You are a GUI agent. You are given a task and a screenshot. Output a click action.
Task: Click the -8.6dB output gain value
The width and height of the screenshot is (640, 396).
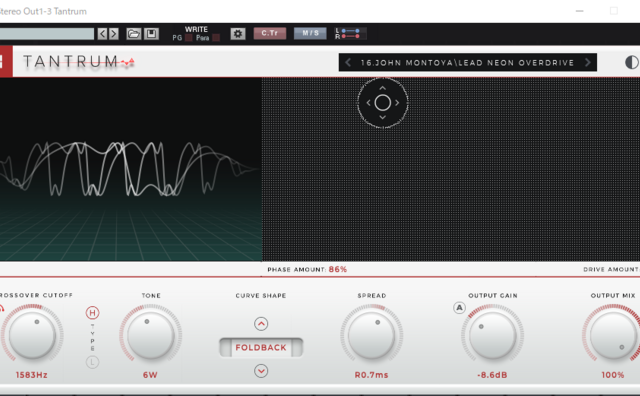tap(492, 375)
